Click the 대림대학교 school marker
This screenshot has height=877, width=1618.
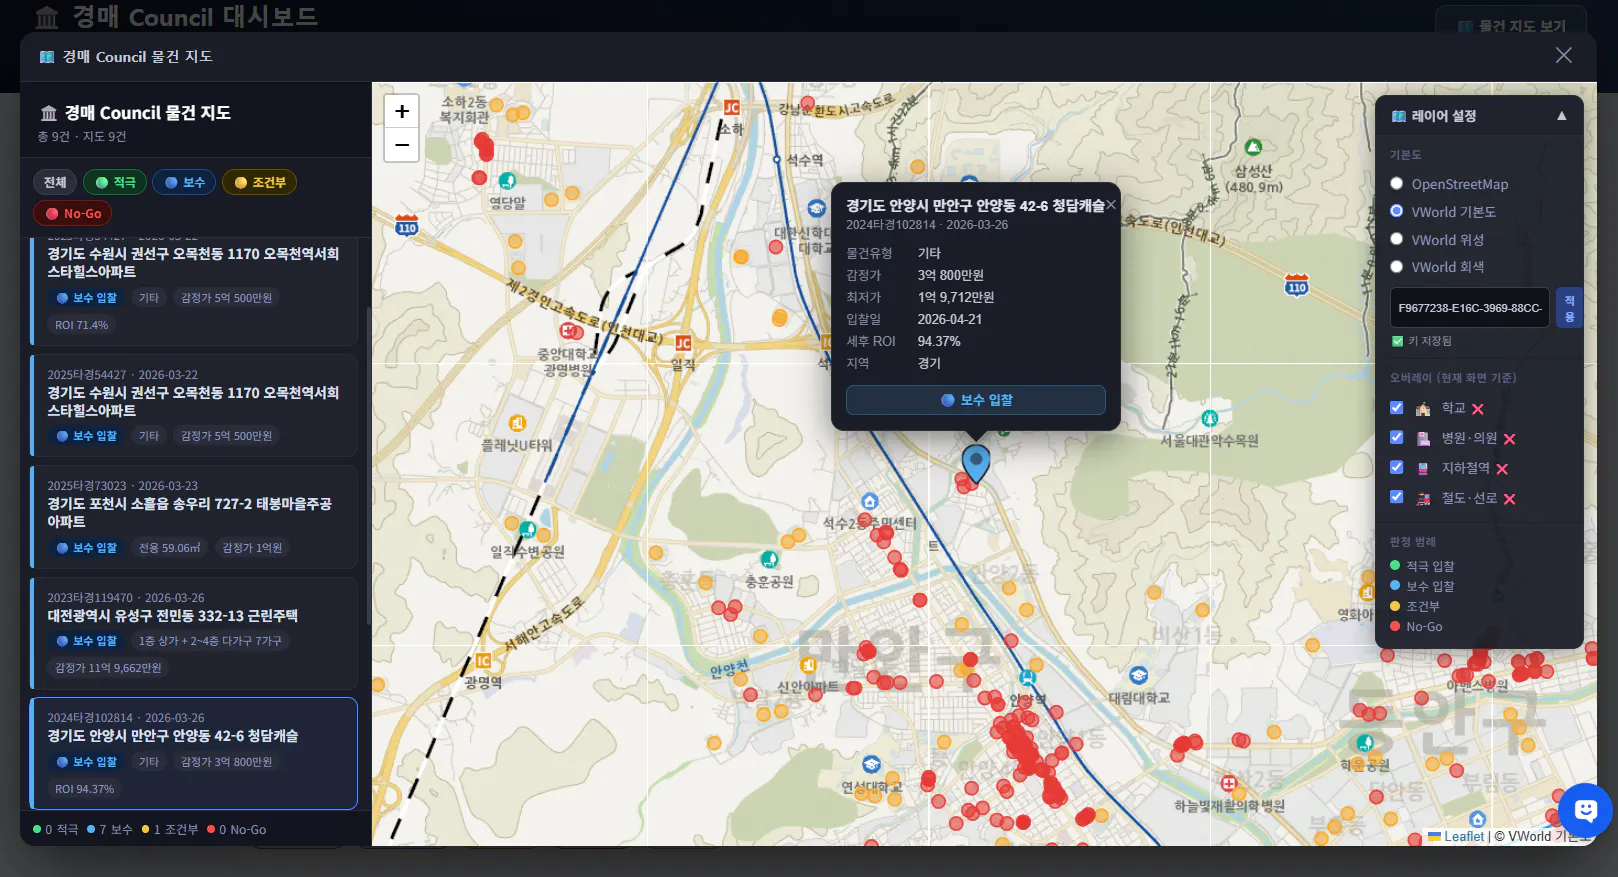point(1138,676)
